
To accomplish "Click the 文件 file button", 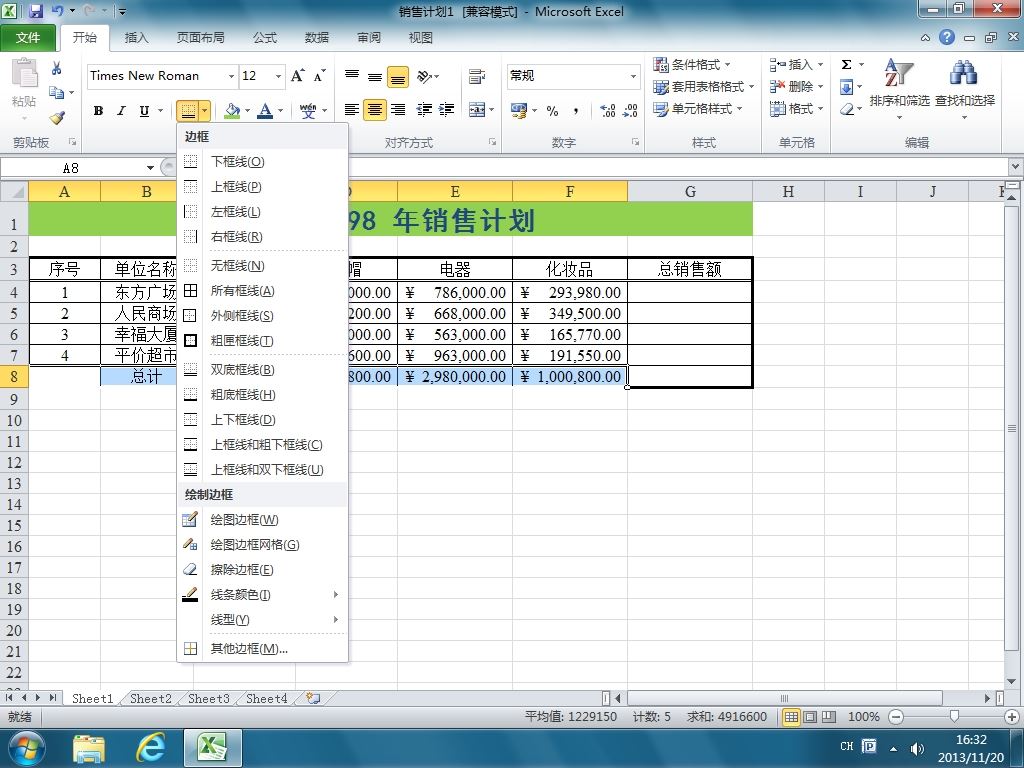I will click(27, 38).
